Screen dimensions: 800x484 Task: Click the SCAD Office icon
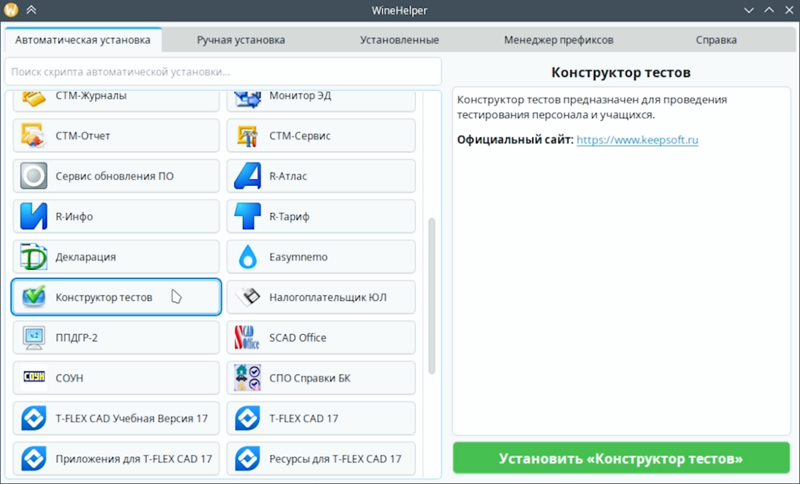pos(247,337)
